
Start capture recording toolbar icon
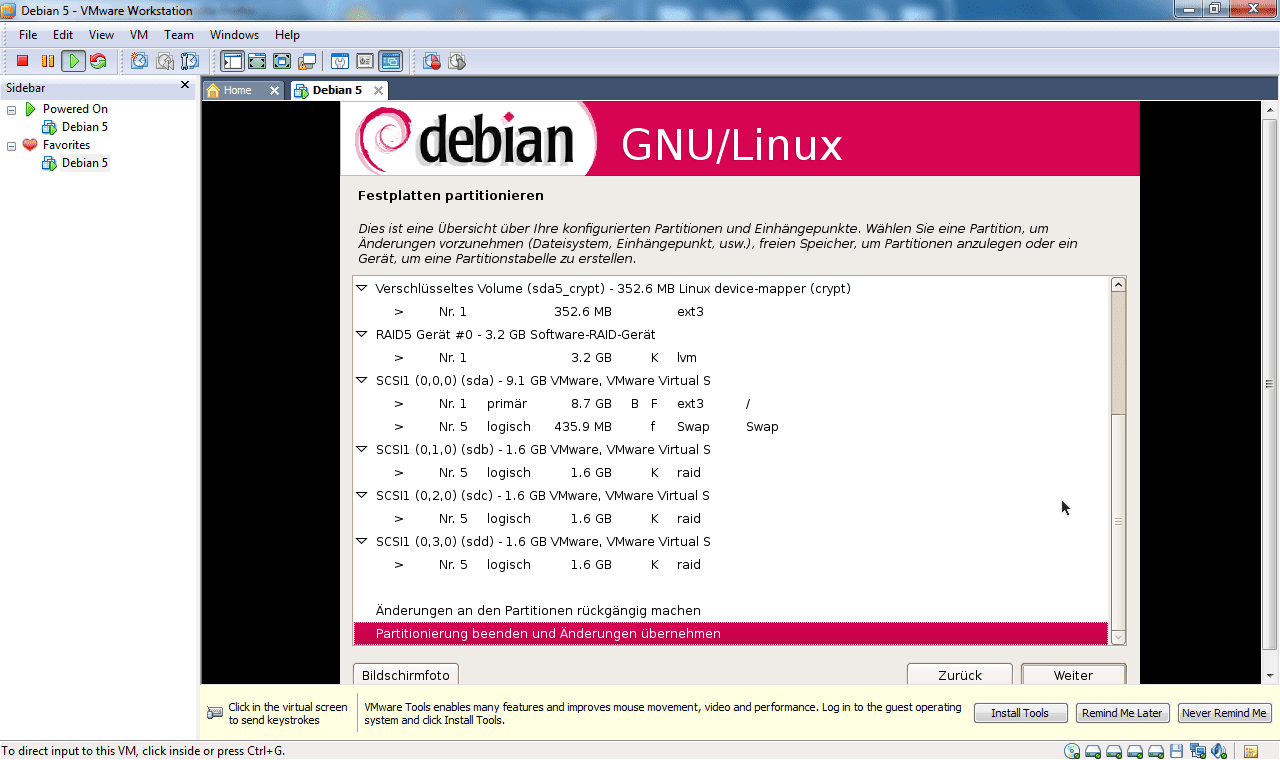[432, 61]
